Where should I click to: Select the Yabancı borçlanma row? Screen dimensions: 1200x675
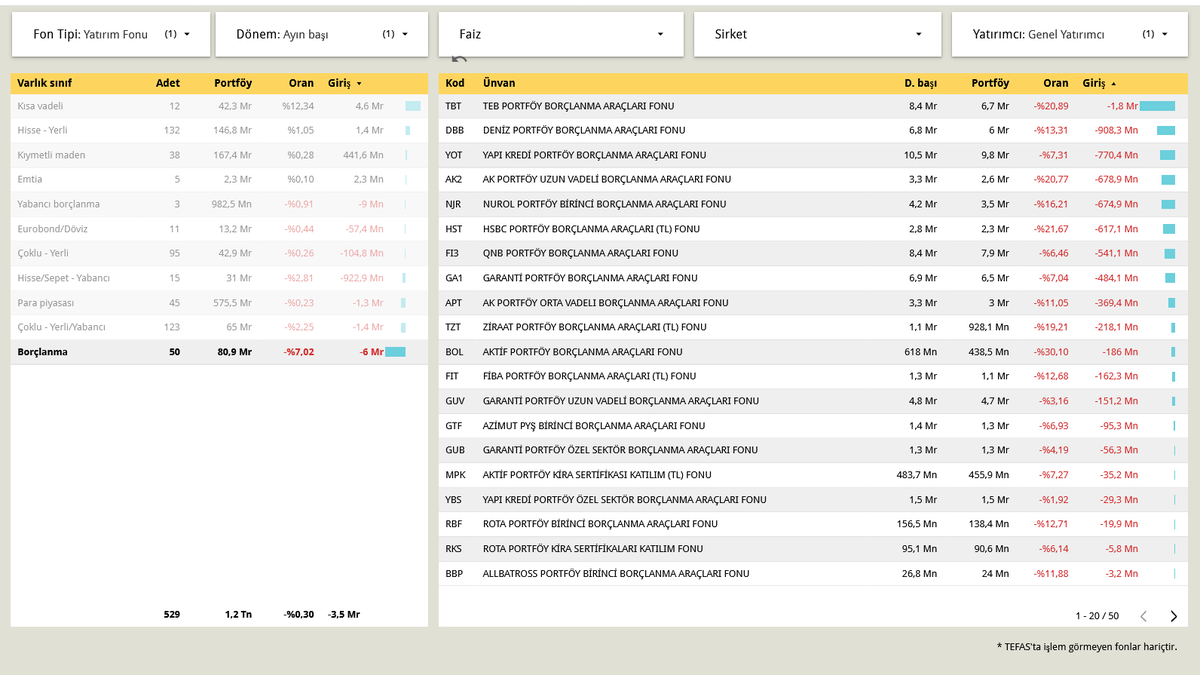click(219, 204)
